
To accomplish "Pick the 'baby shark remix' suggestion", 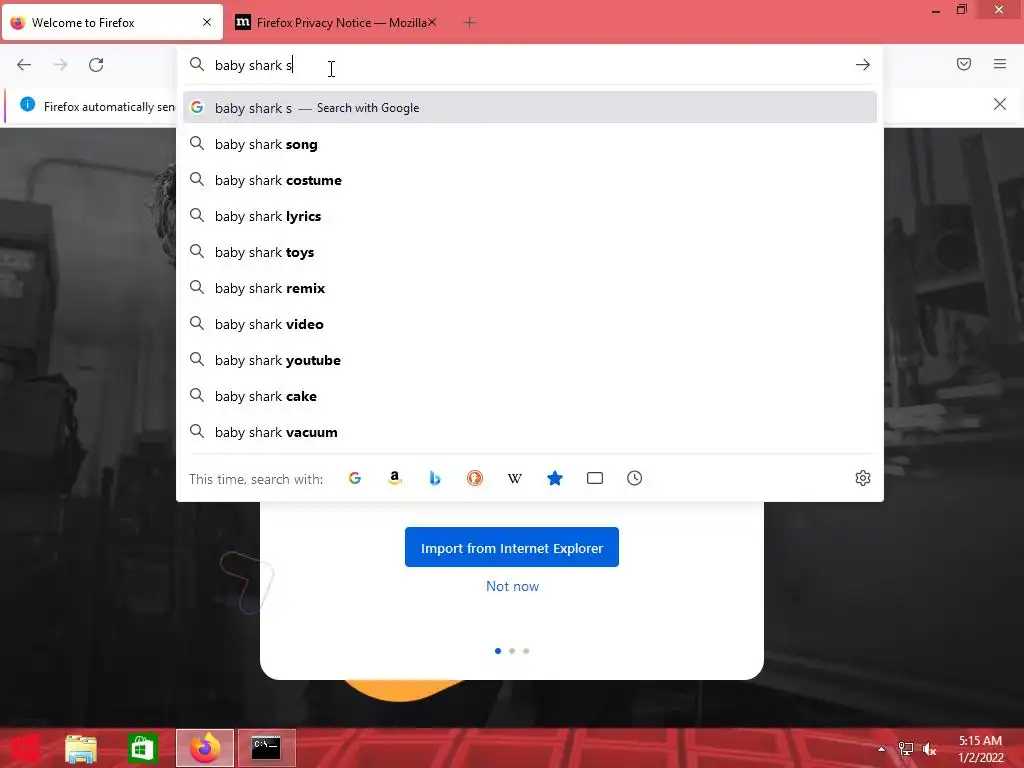I will click(530, 288).
